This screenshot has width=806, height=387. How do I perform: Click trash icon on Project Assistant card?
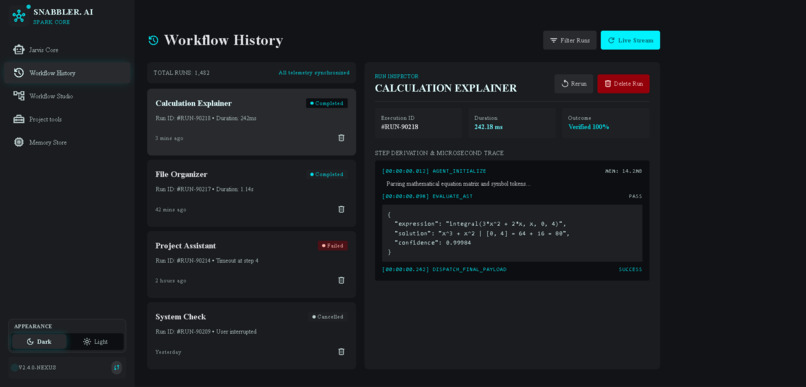[341, 280]
